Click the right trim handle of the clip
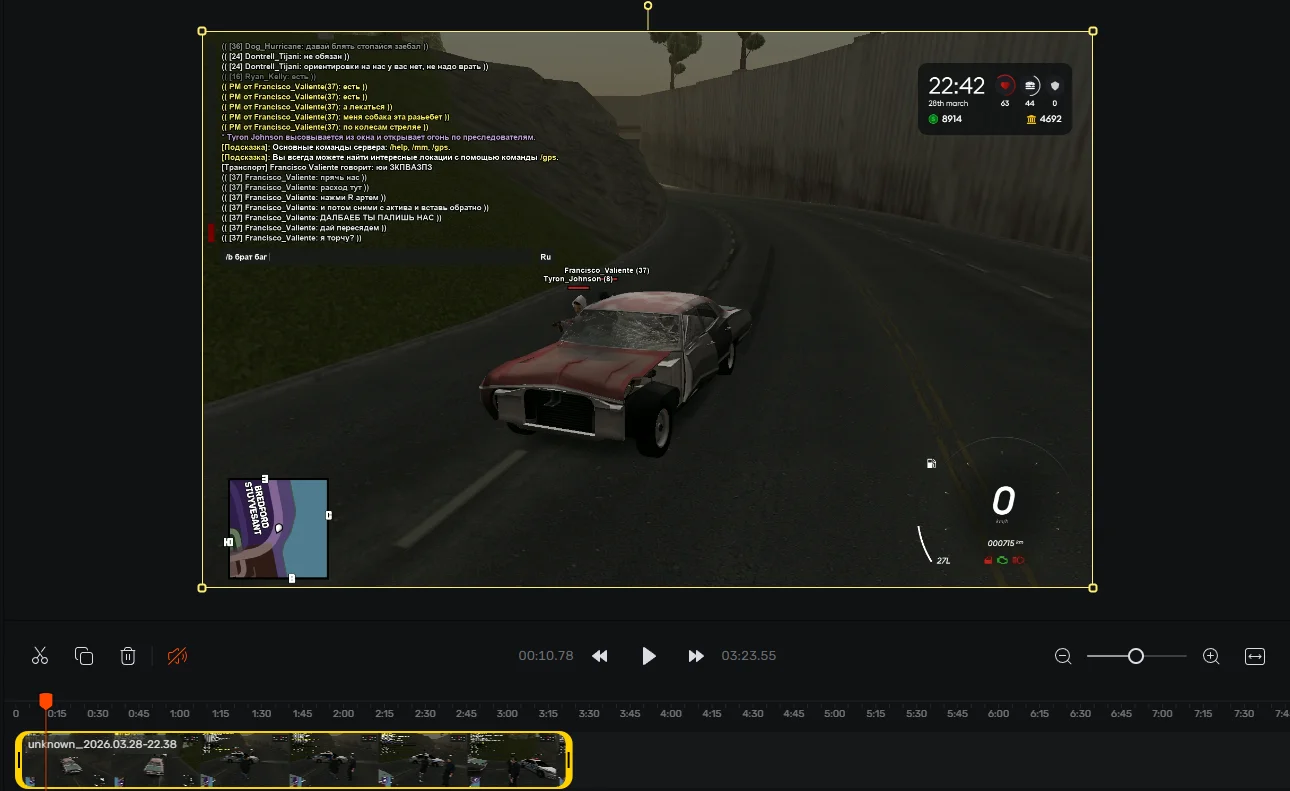This screenshot has height=791, width=1290. click(567, 760)
